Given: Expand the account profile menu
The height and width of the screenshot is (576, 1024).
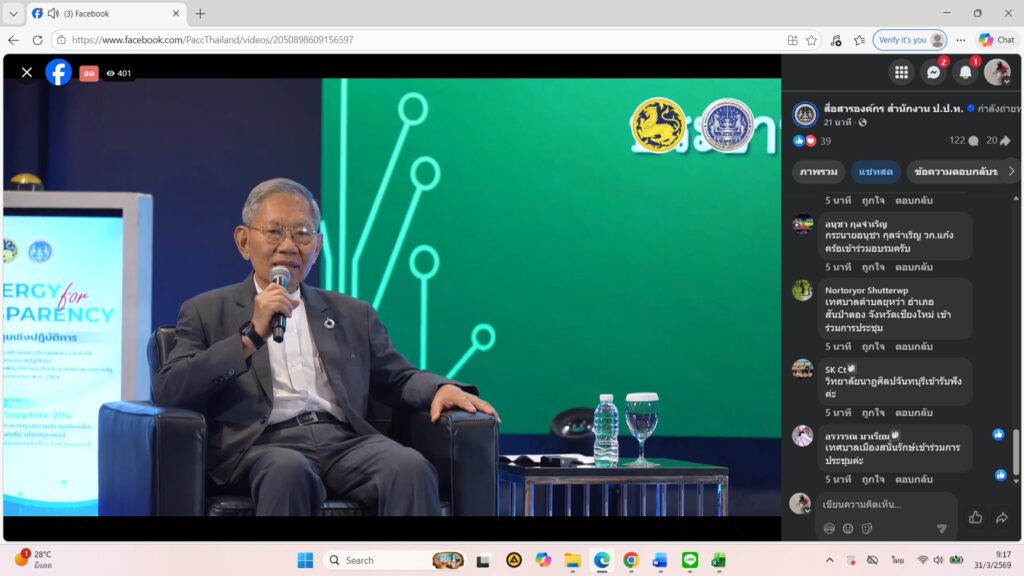Looking at the screenshot, I should pos(997,72).
